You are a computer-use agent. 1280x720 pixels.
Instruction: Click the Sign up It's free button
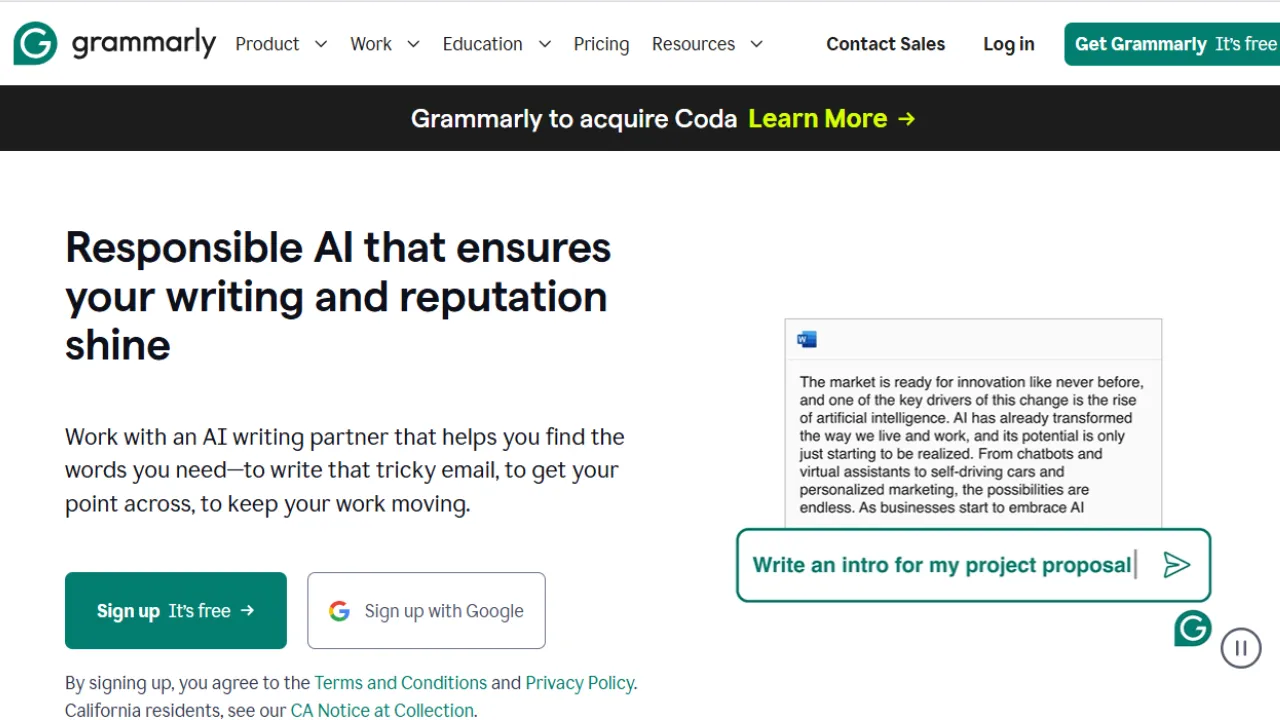coord(175,610)
